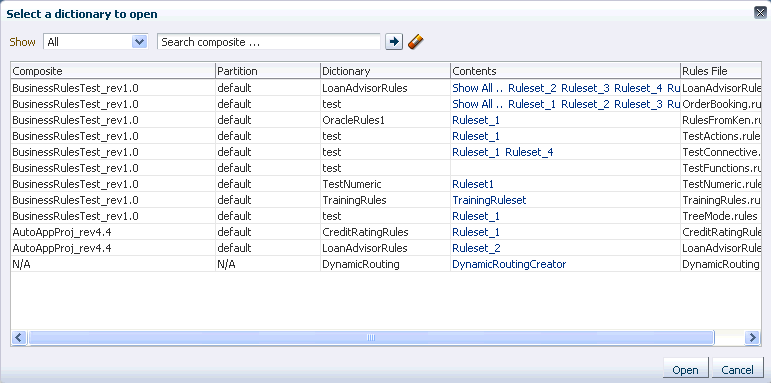Click Ruleset_1 link in TestActions row

pos(476,136)
